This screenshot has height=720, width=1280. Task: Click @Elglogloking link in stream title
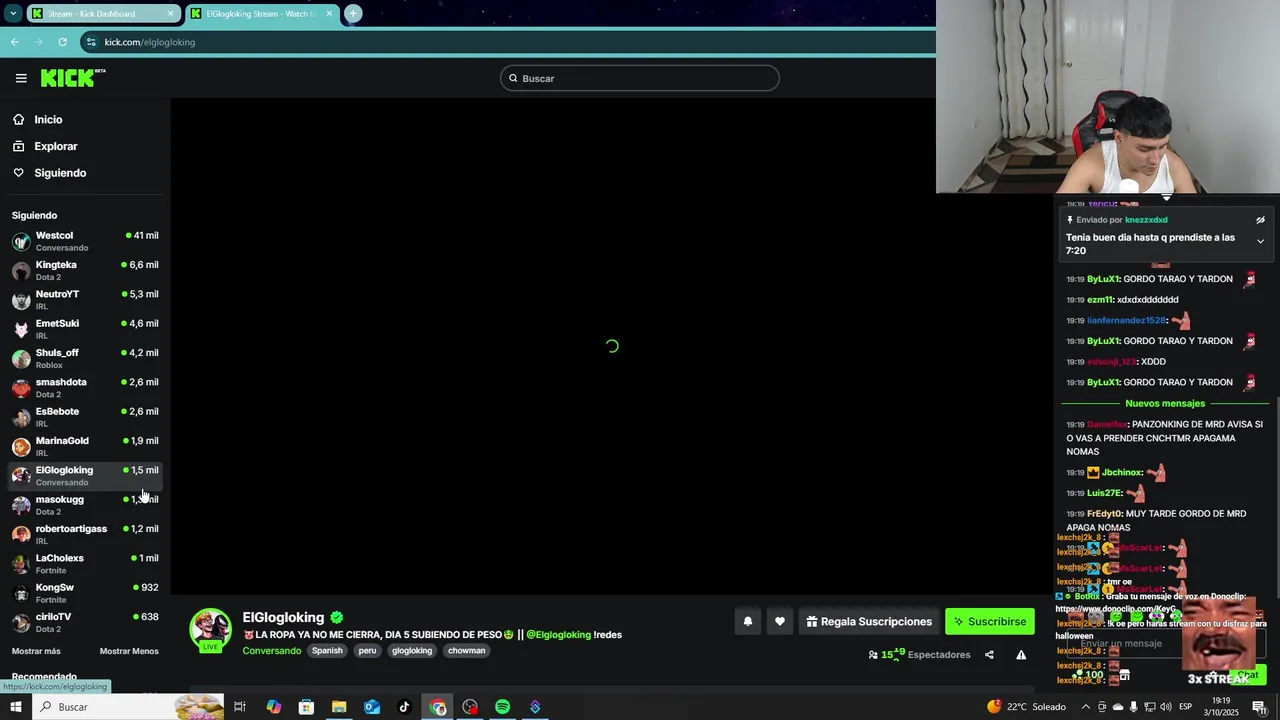[558, 635]
